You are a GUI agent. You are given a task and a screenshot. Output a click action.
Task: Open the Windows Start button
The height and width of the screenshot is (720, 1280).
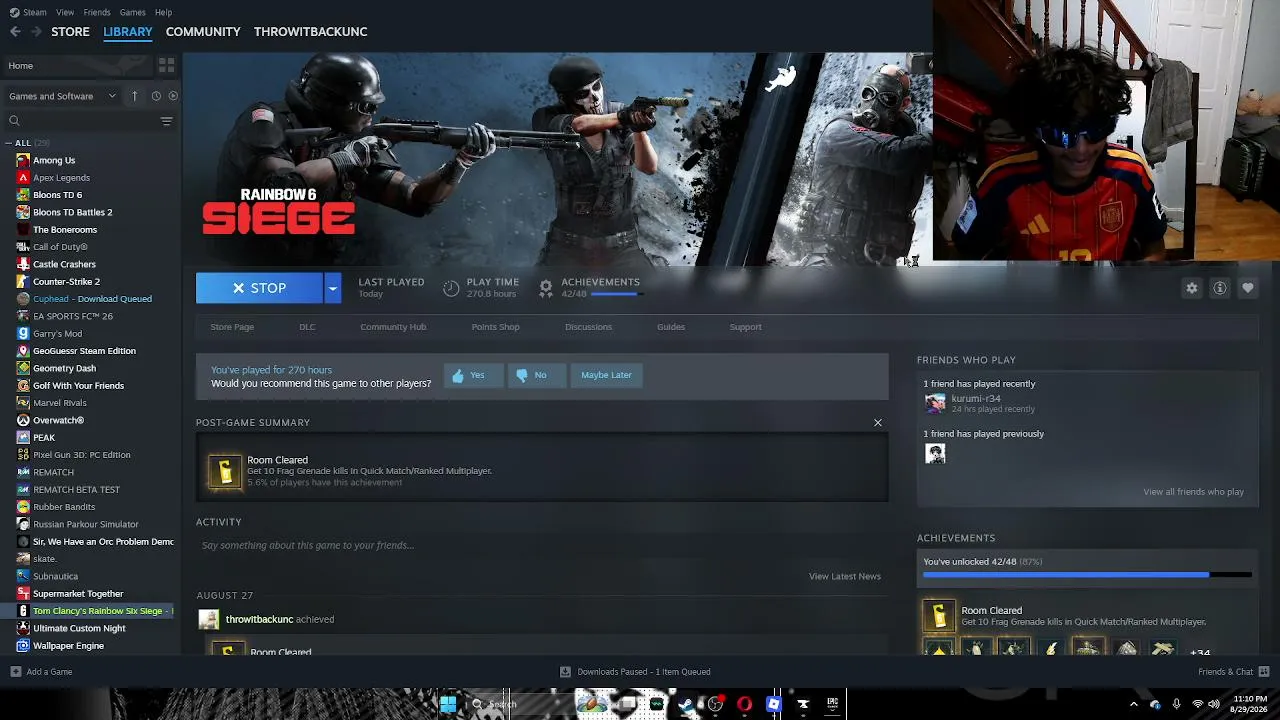pos(448,704)
